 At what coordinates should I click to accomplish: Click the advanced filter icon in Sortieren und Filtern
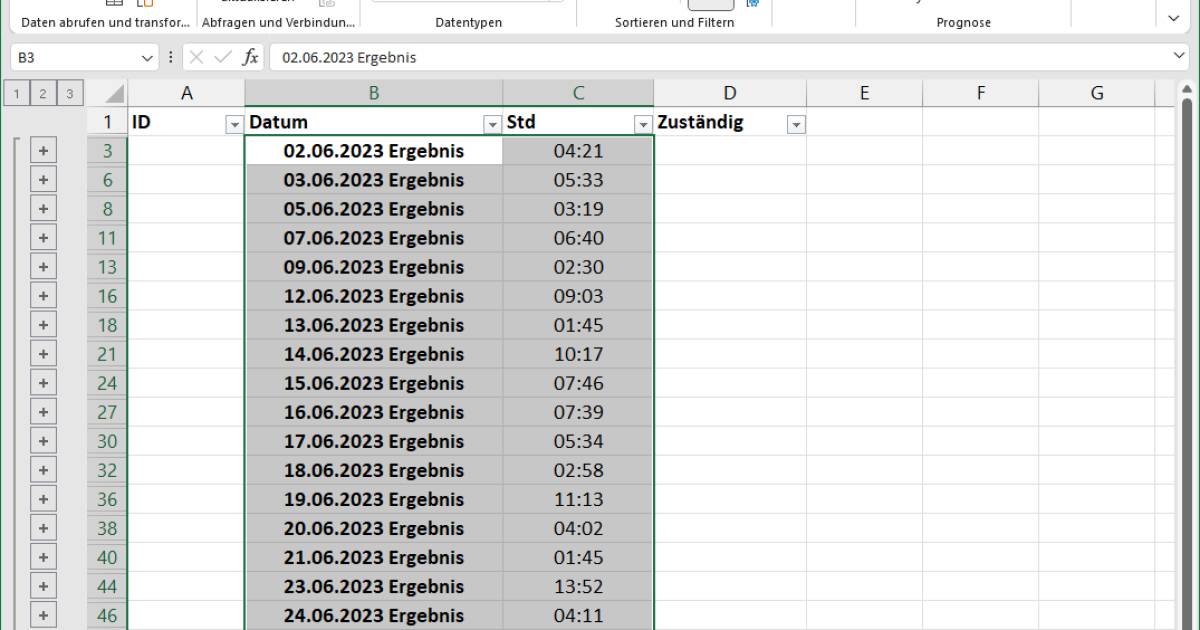click(x=752, y=3)
